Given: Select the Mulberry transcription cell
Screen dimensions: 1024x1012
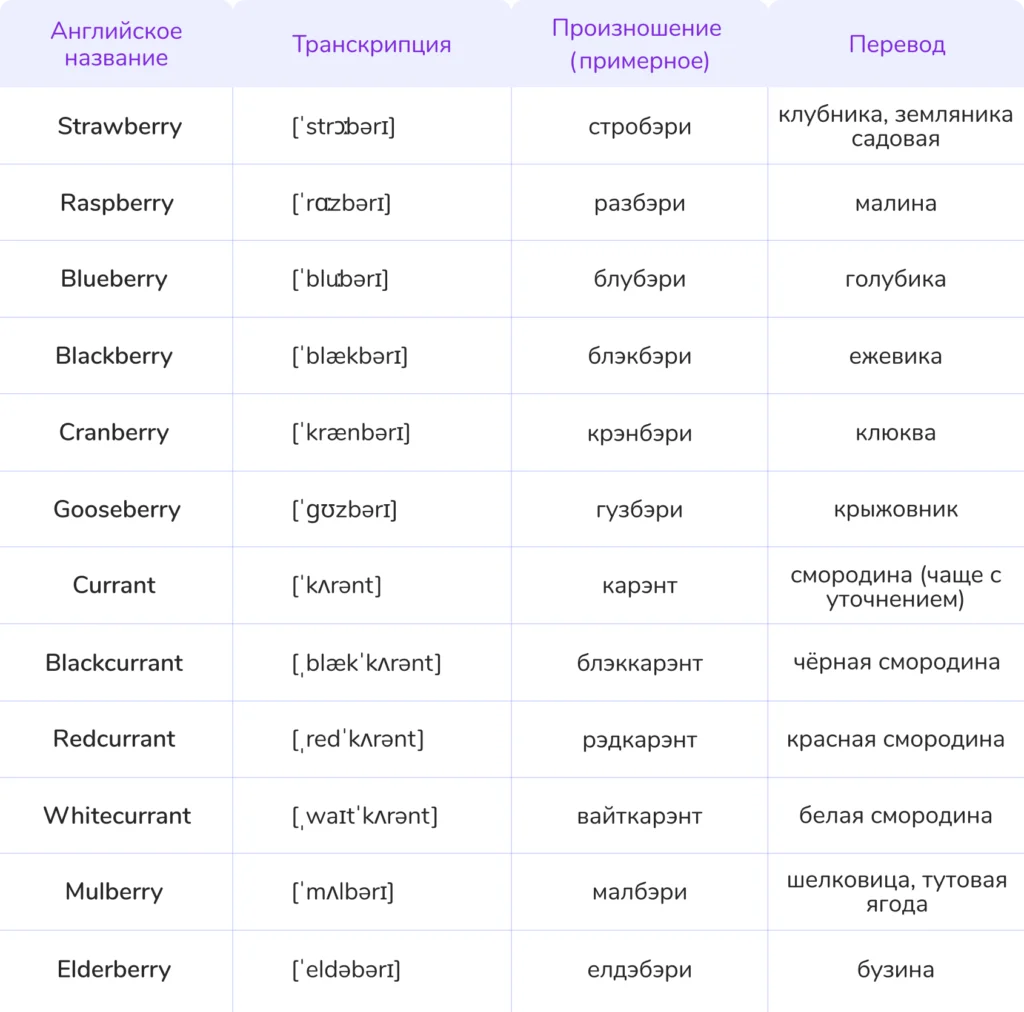Looking at the screenshot, I should [x=342, y=892].
